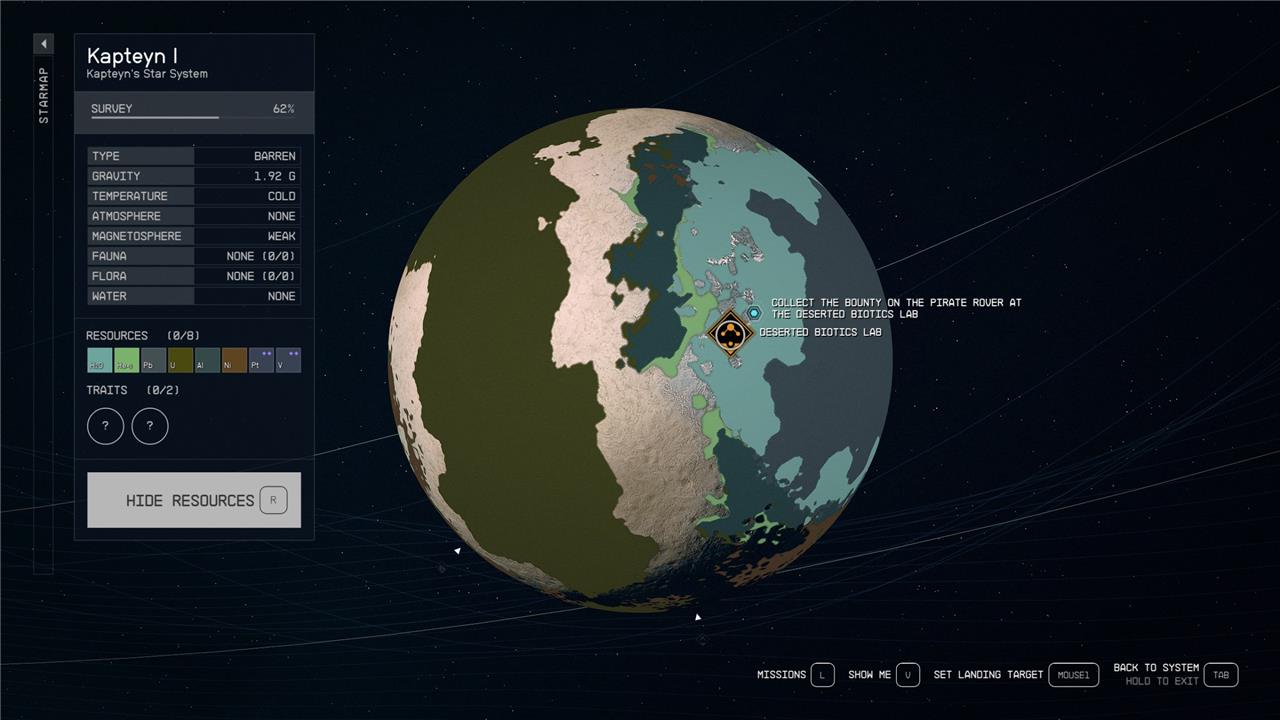The image size is (1280, 720).
Task: Choose the U uranium resource tile
Action: click(x=180, y=360)
